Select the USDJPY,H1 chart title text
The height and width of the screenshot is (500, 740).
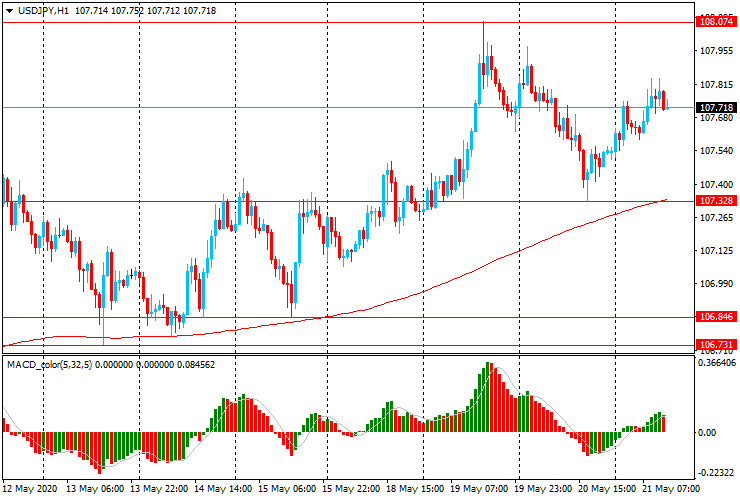click(x=43, y=10)
